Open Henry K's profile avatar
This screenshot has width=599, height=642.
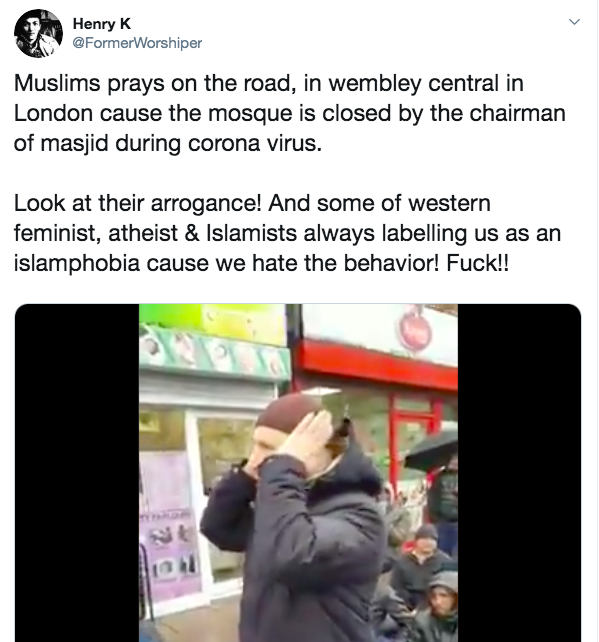38,33
